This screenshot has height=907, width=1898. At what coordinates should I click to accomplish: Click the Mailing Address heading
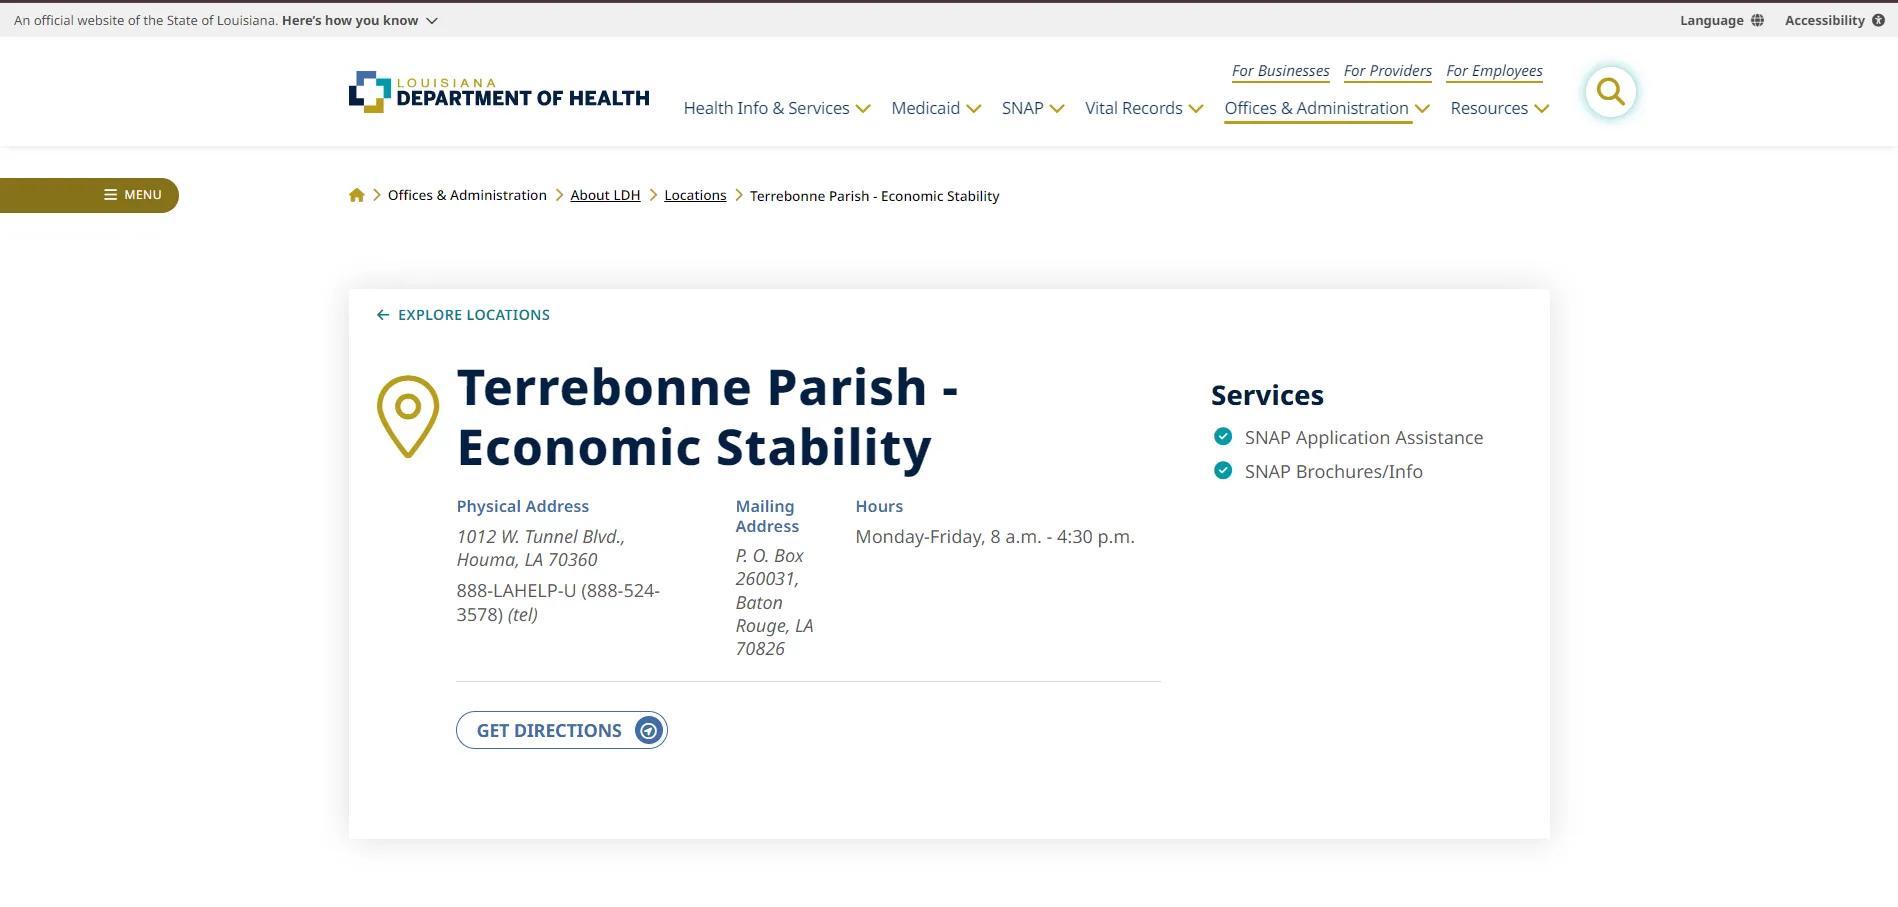767,516
